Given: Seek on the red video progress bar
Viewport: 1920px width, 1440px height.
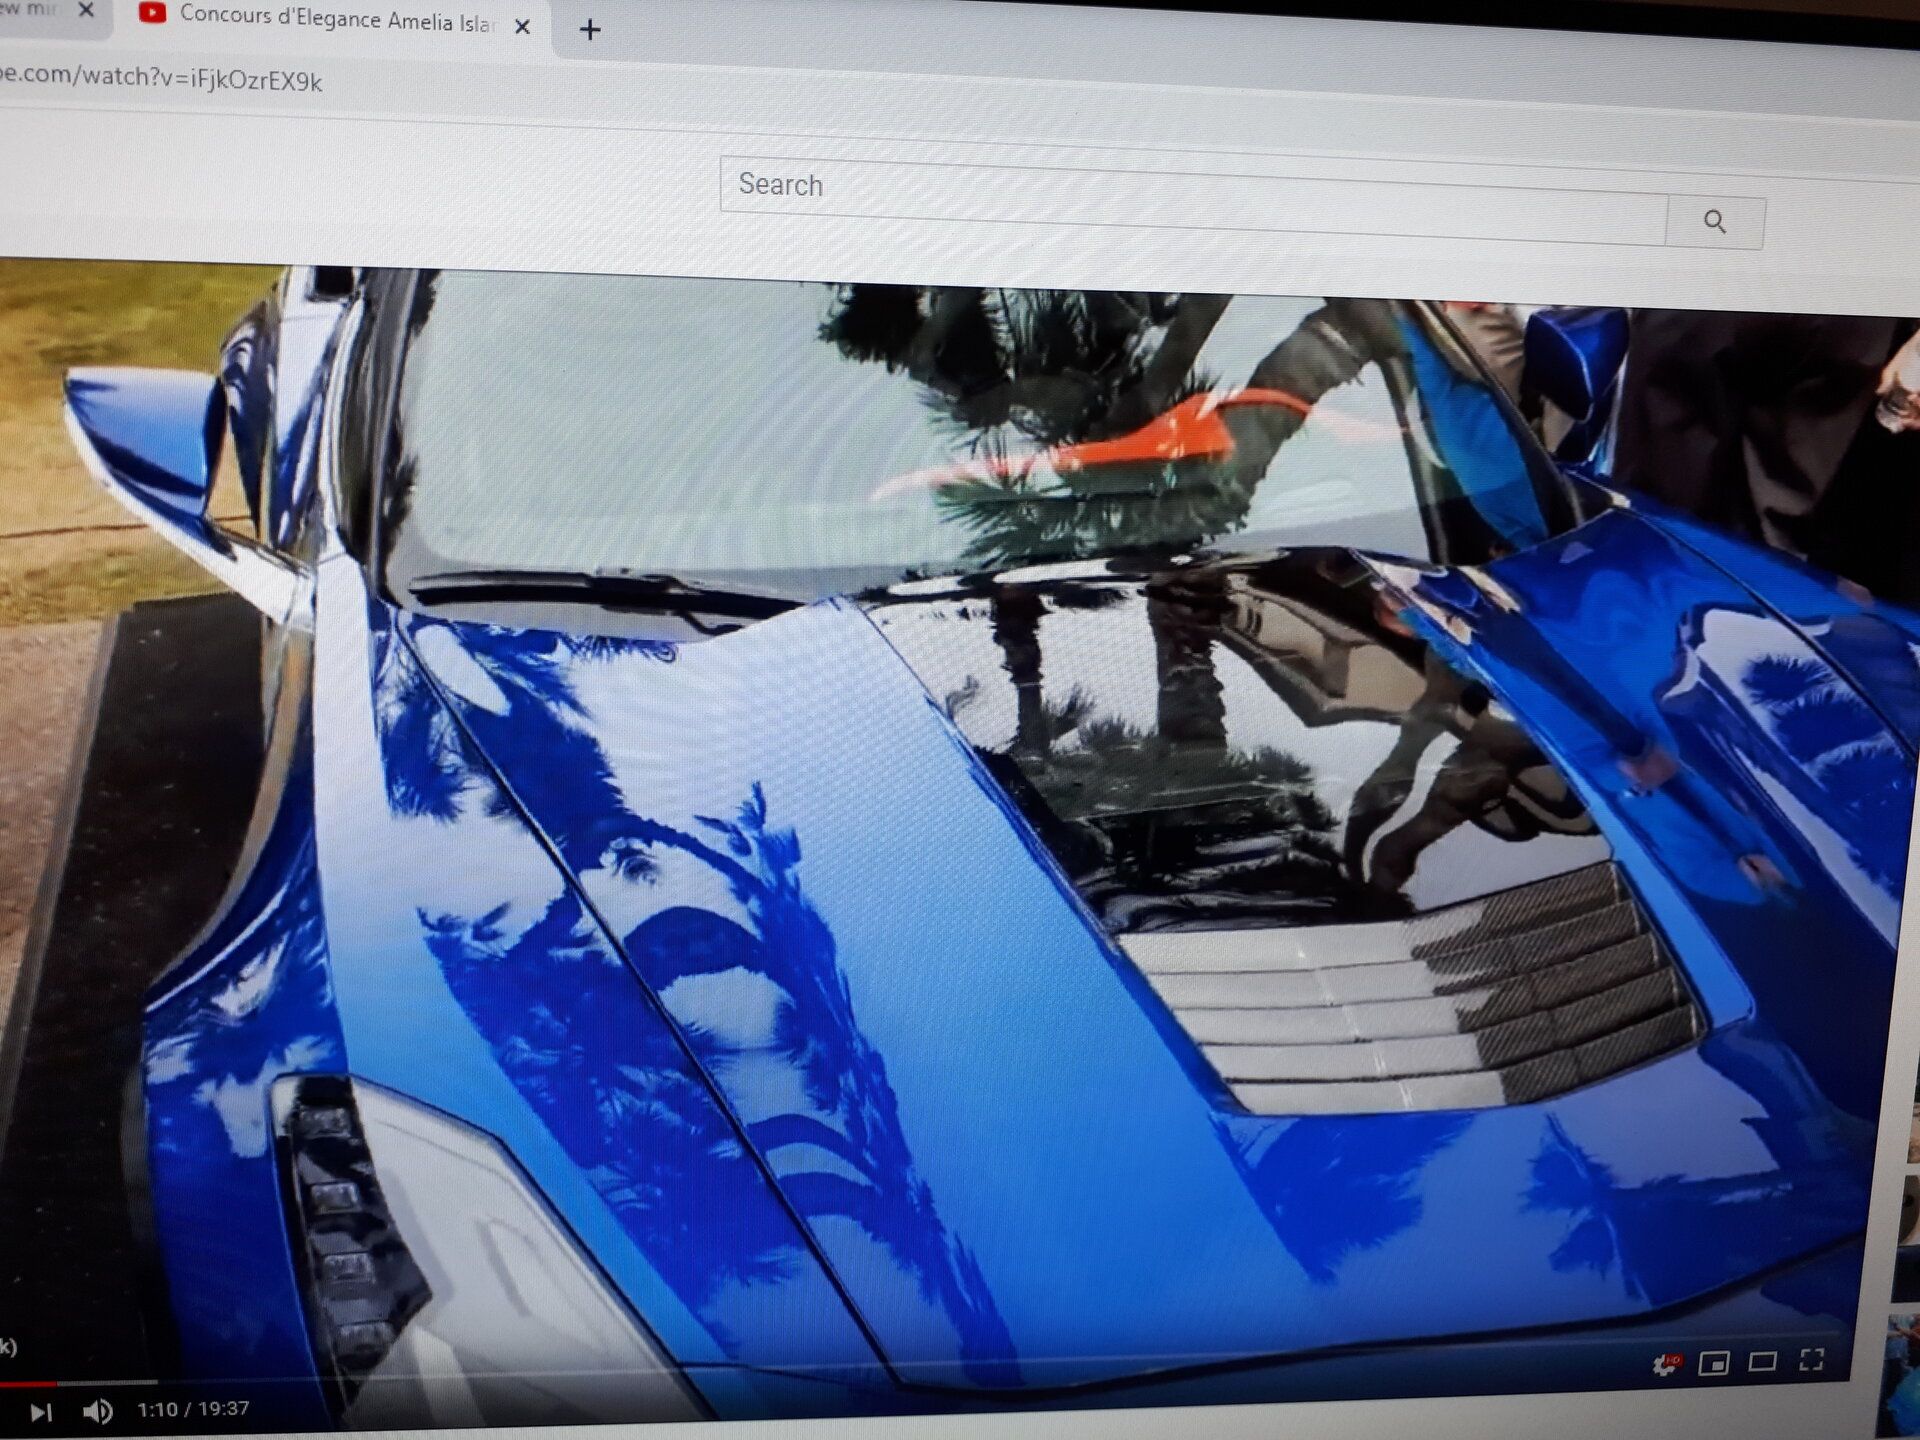Looking at the screenshot, I should point(28,1384).
